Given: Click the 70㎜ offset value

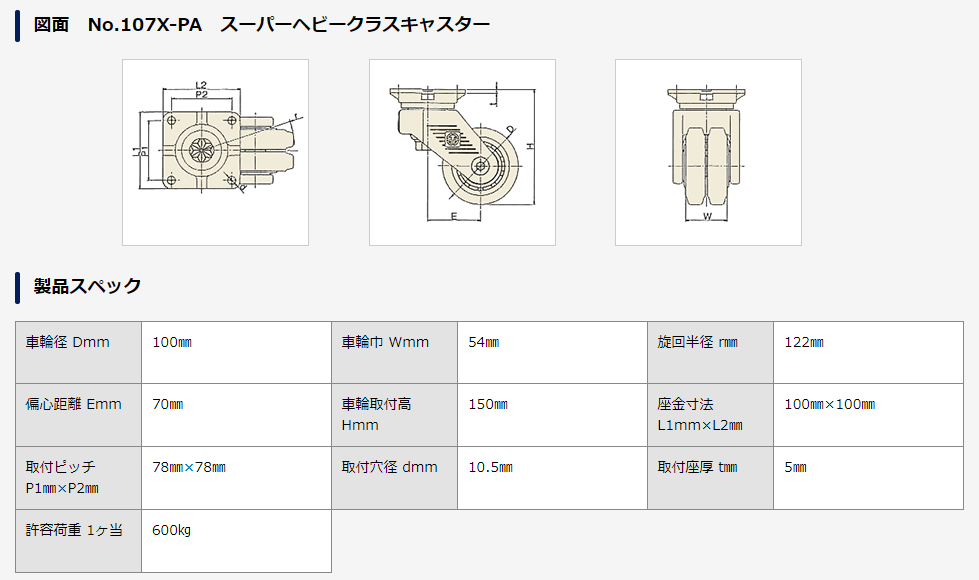Looking at the screenshot, I should tap(168, 404).
